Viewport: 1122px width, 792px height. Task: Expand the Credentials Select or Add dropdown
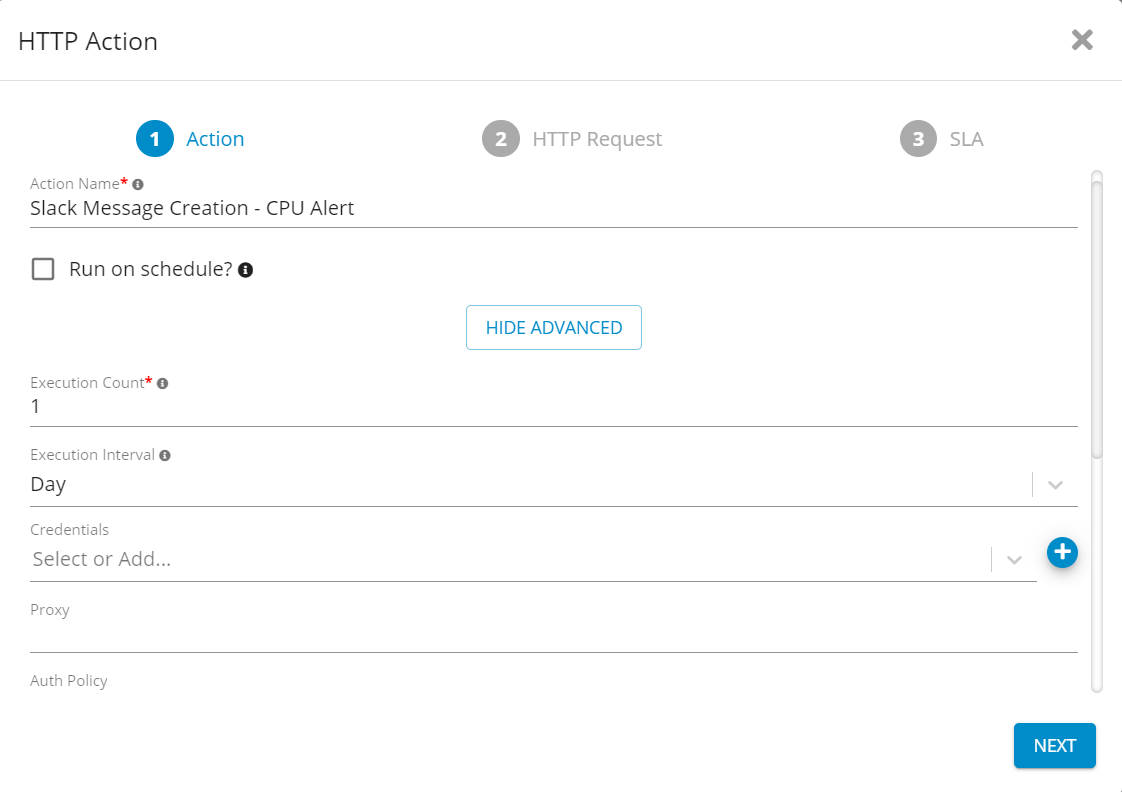click(x=1014, y=560)
